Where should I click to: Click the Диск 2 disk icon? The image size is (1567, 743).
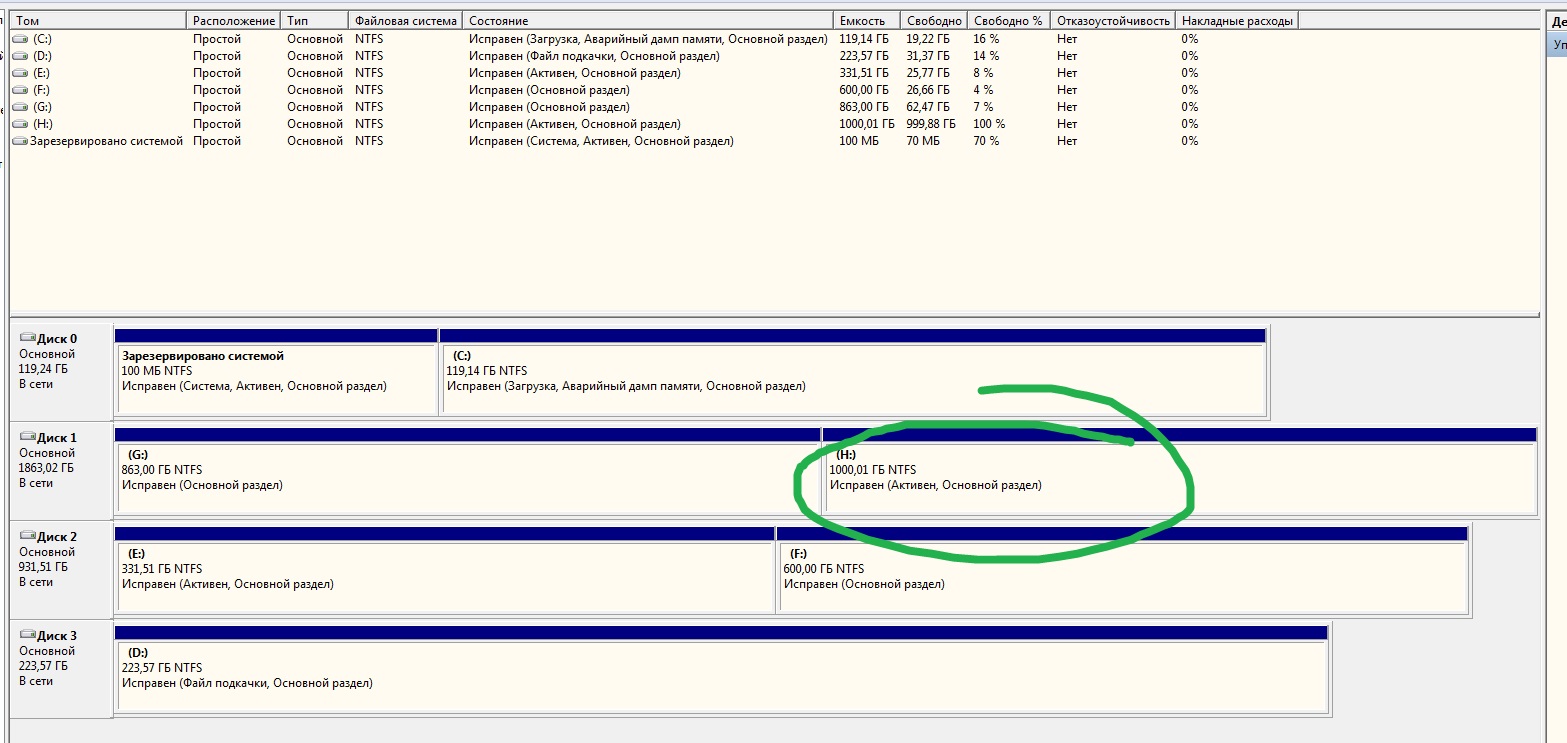(27, 536)
